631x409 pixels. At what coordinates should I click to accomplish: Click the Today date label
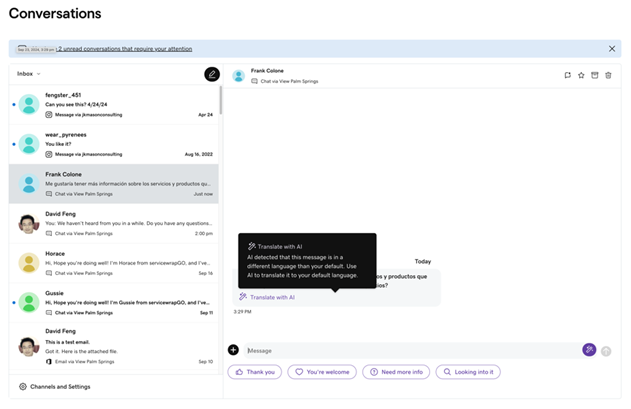(423, 262)
